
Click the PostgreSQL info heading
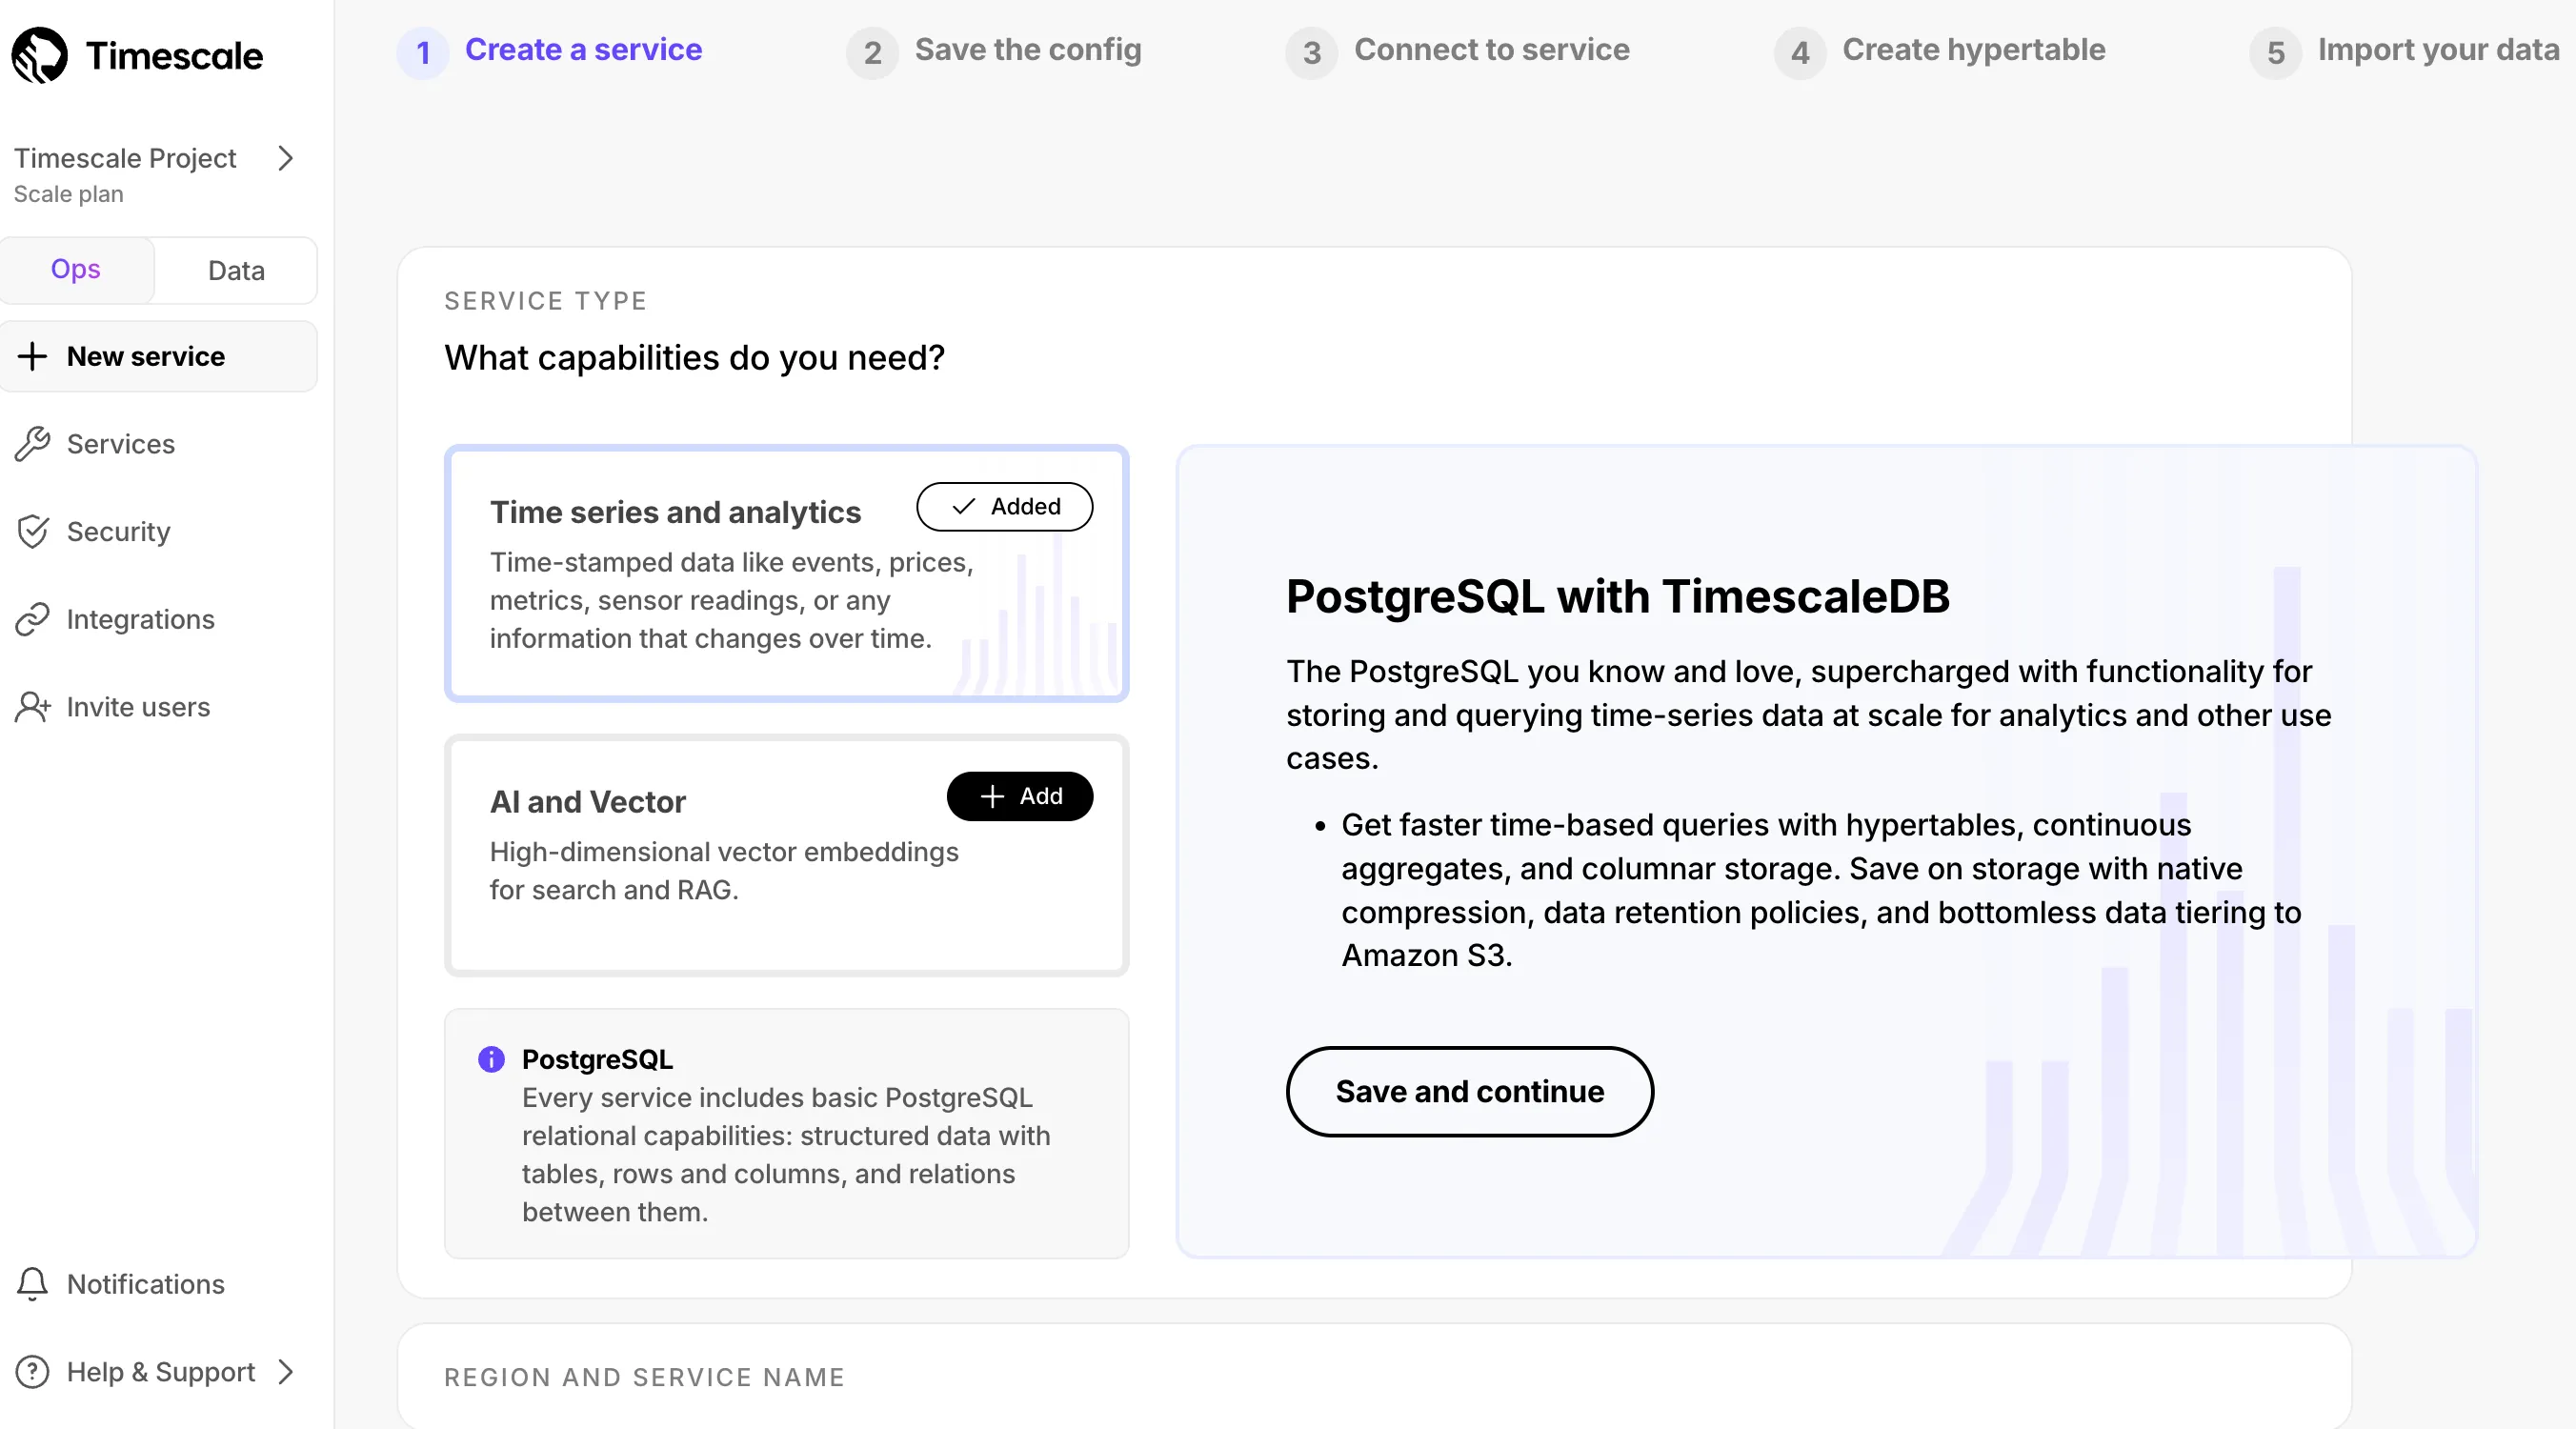tap(597, 1059)
